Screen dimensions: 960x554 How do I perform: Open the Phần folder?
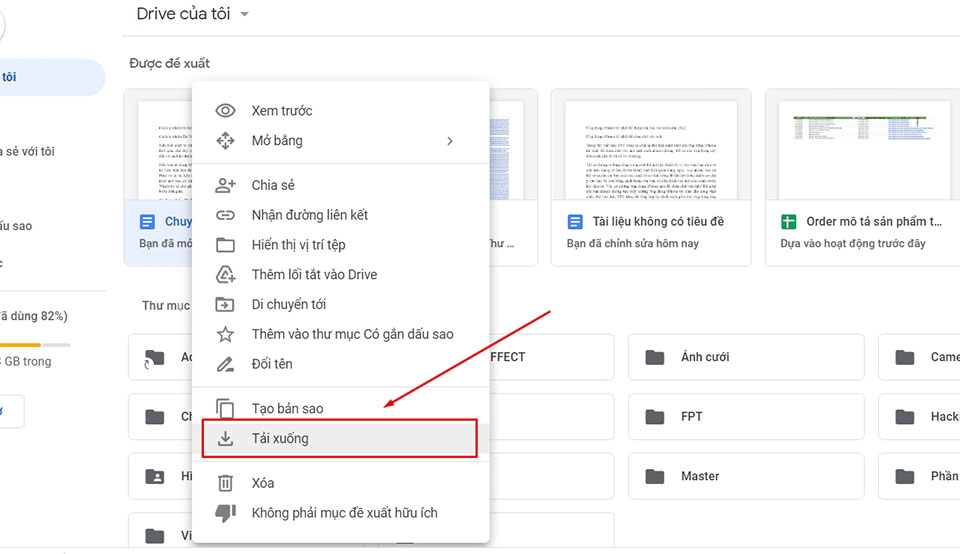pos(919,476)
